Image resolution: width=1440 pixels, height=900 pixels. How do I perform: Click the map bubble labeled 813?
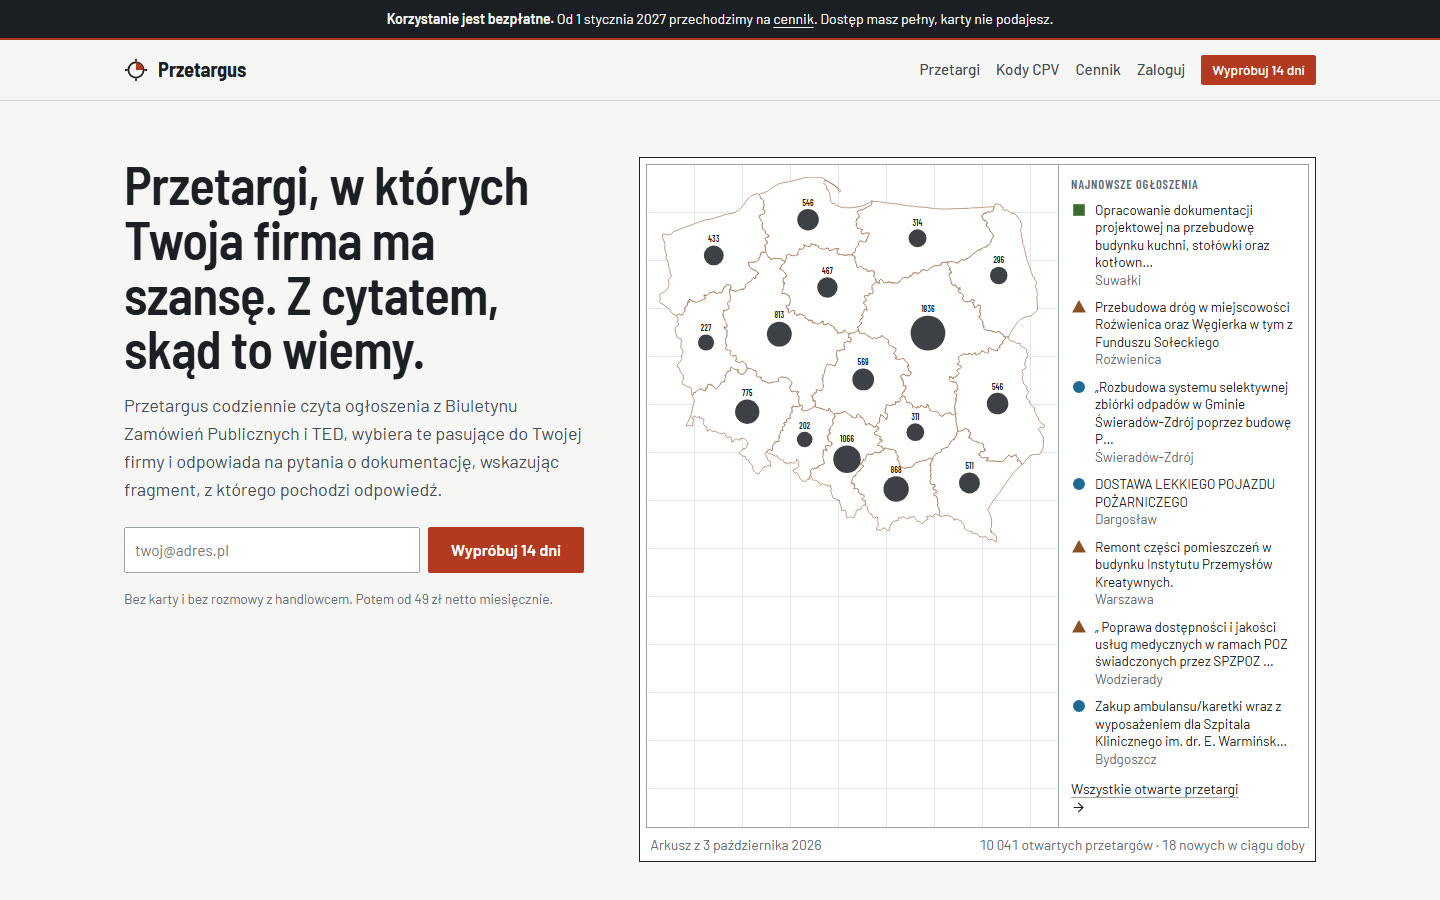click(779, 334)
